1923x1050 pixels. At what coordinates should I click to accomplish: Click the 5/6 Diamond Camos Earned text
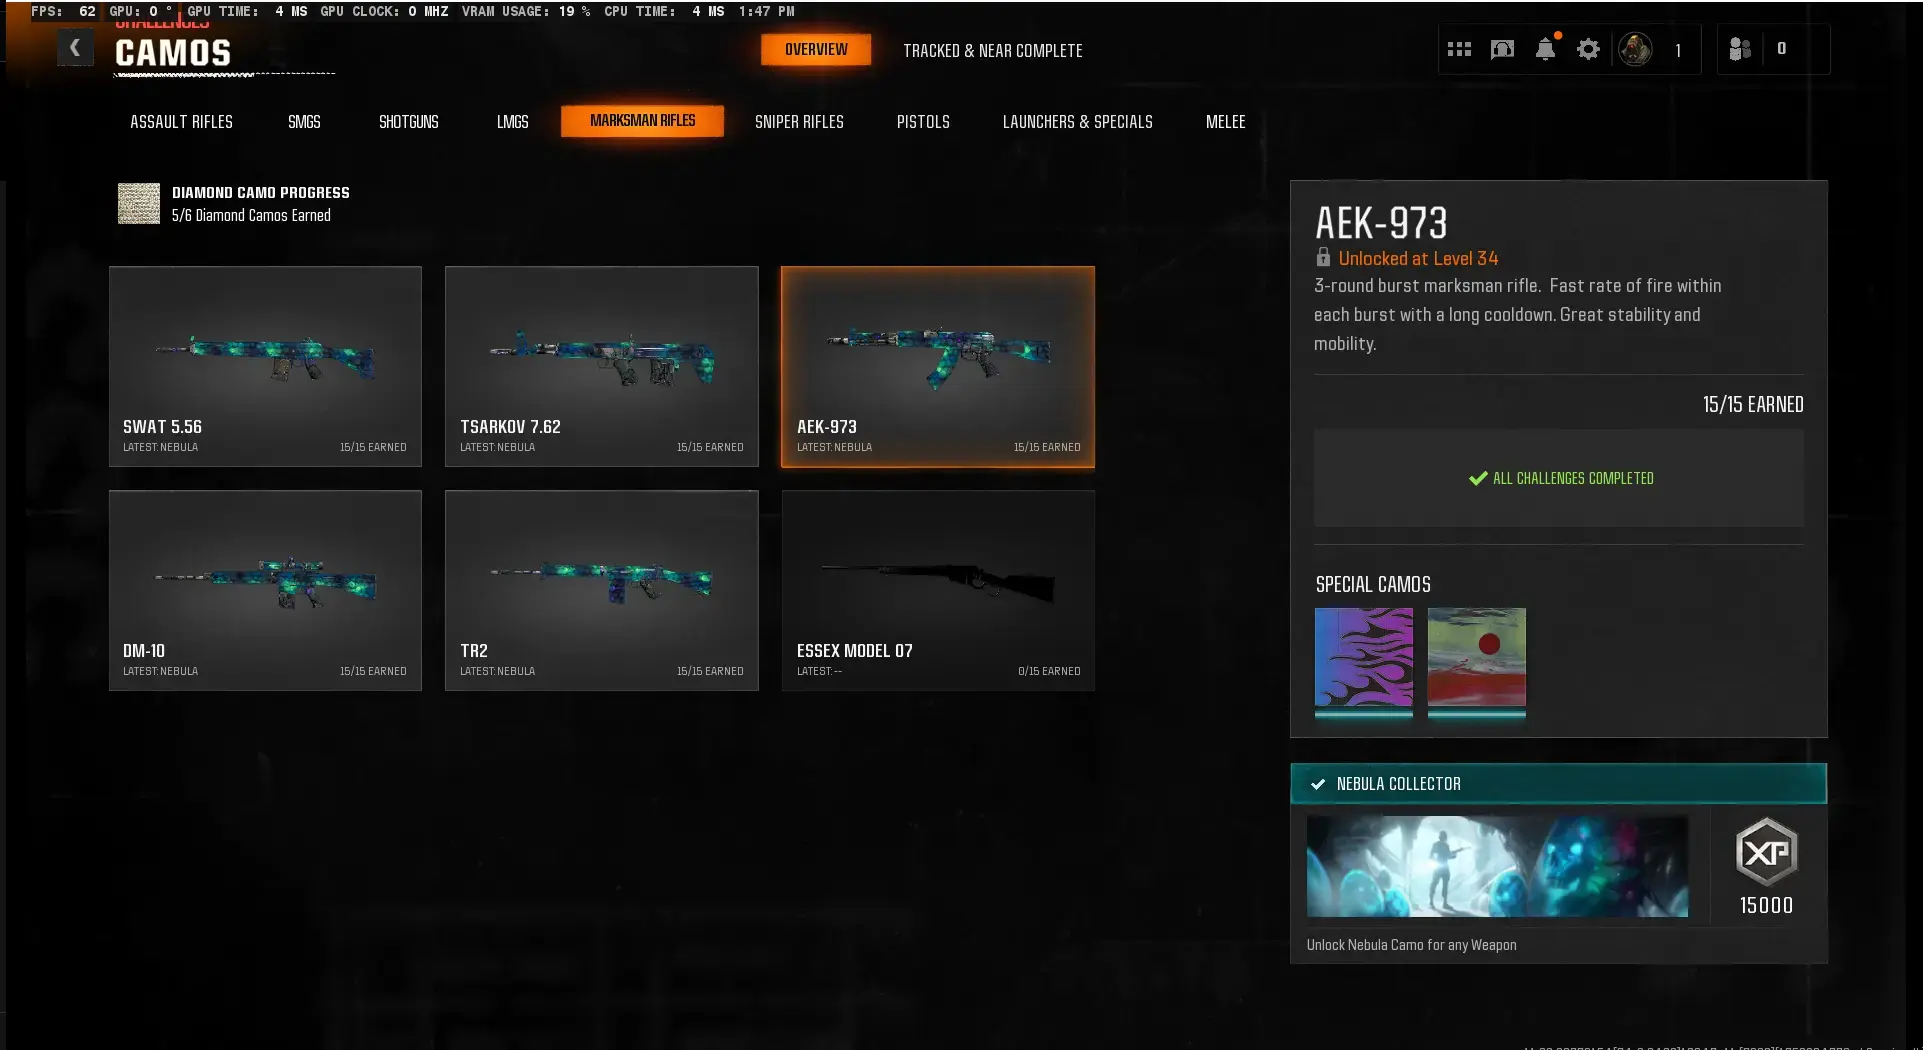(x=251, y=216)
